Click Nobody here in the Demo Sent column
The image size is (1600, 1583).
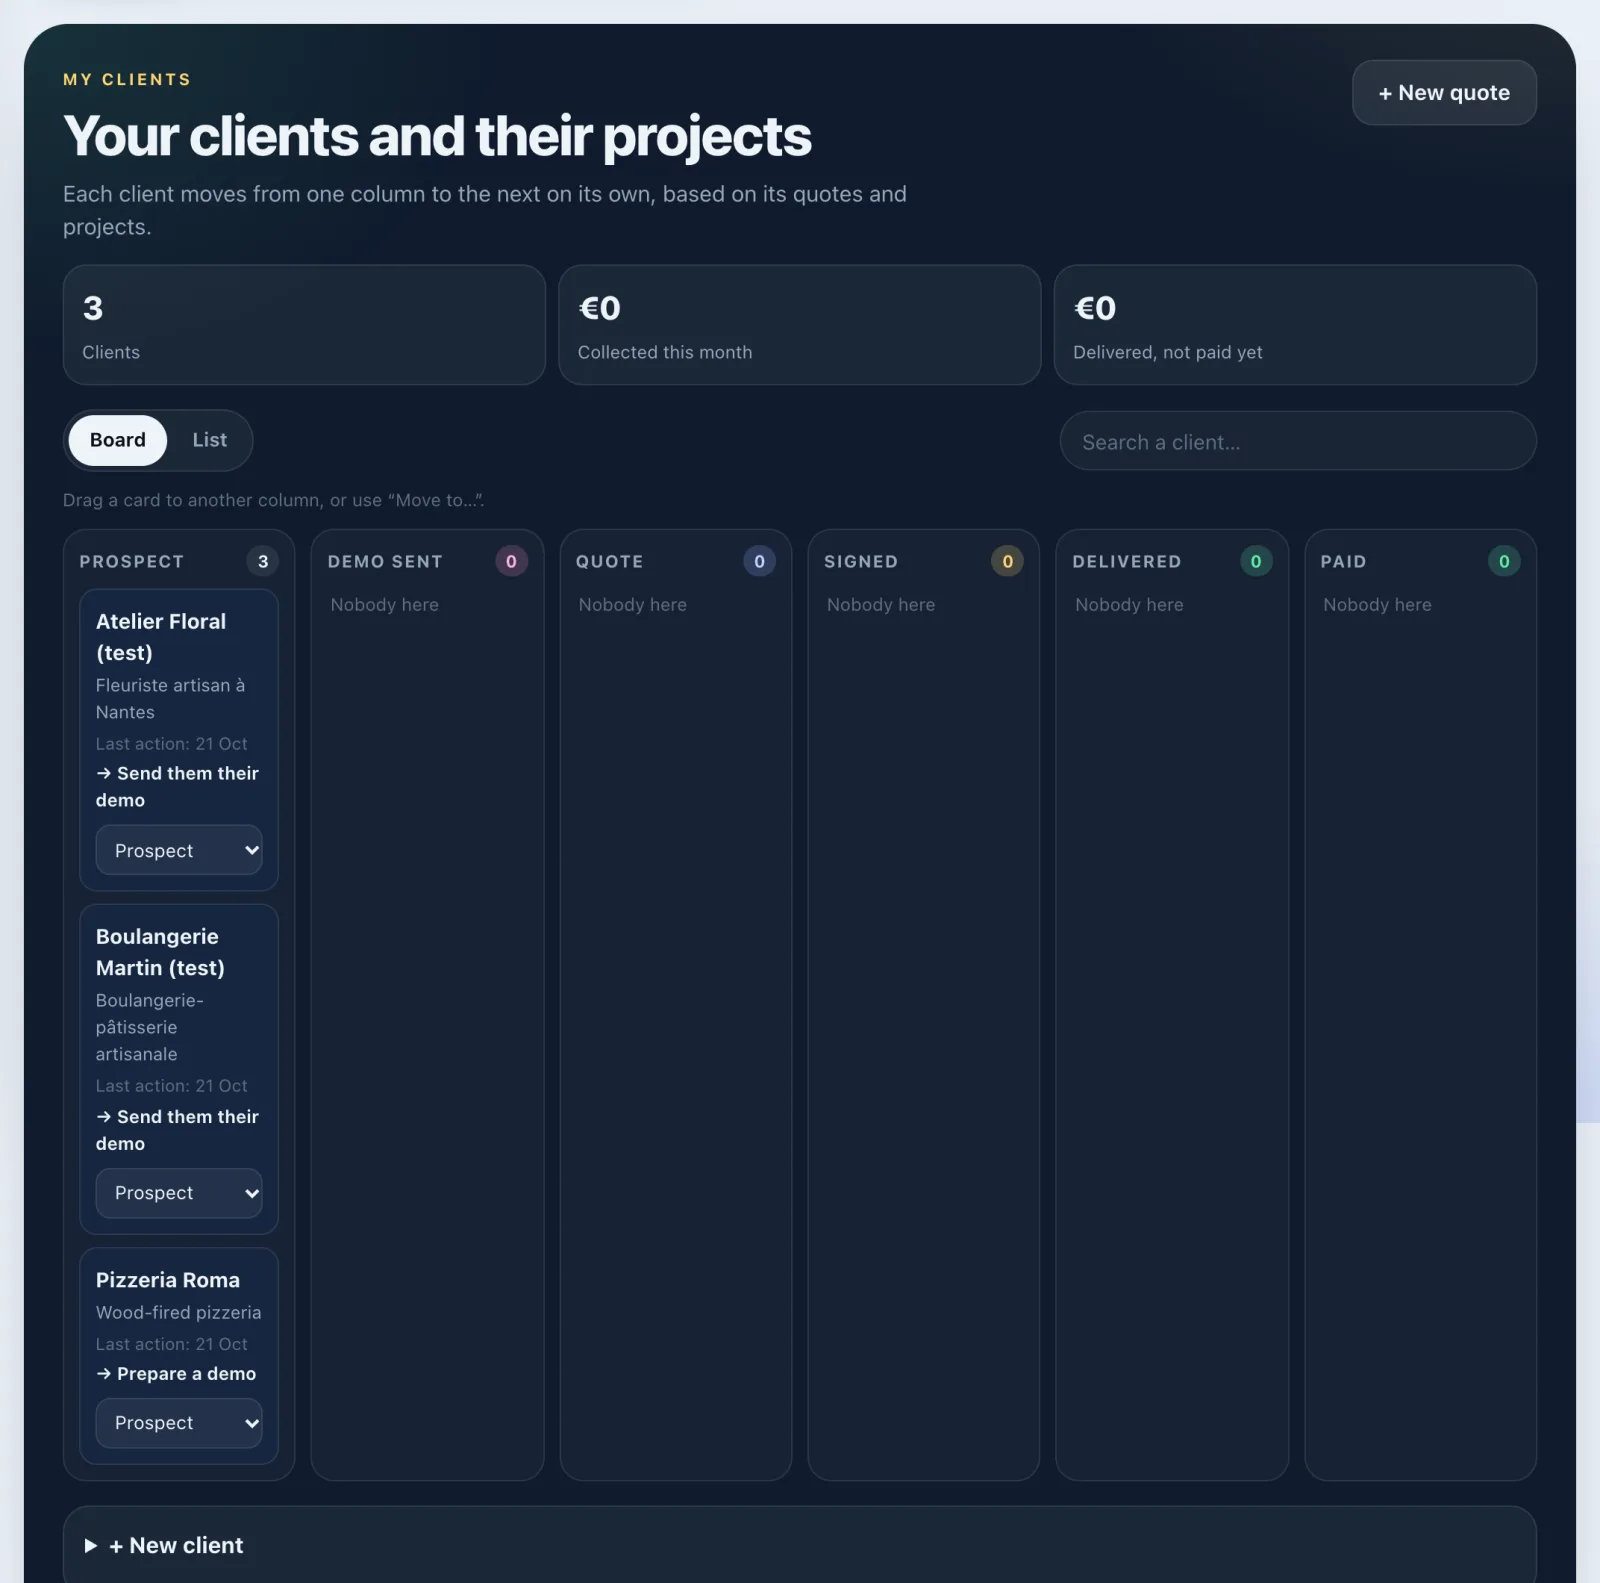(385, 605)
